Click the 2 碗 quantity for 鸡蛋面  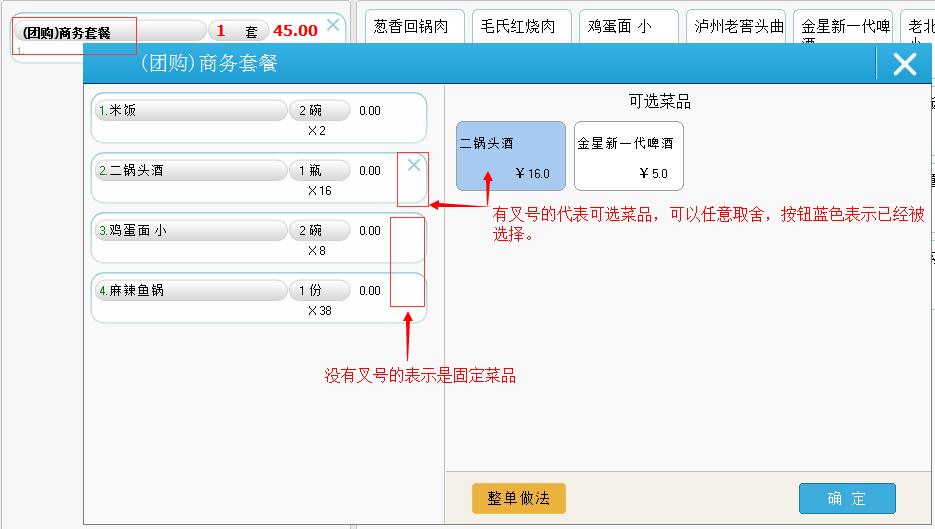319,231
